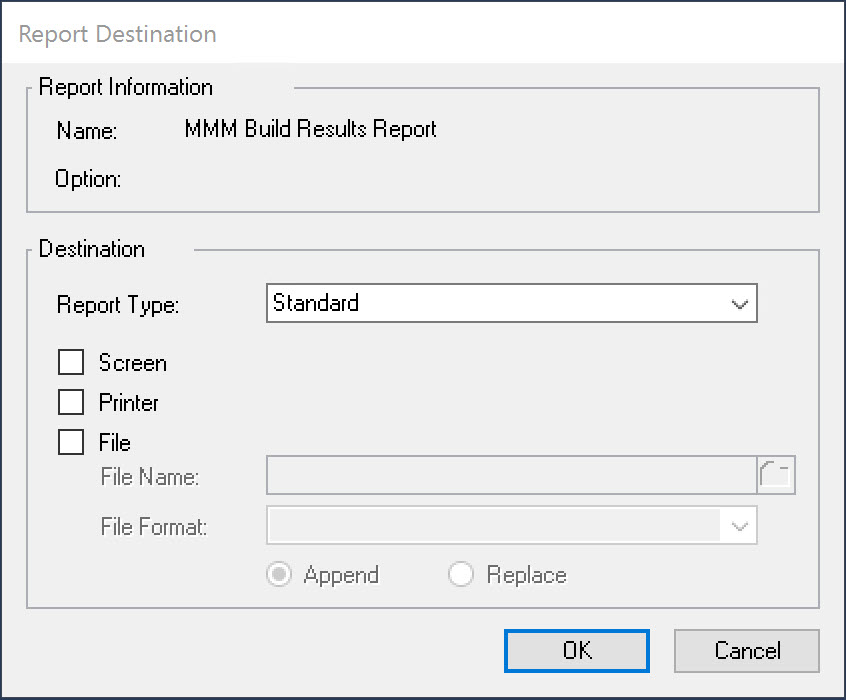Tick the File destination checkbox
846x700 pixels.
(71, 442)
